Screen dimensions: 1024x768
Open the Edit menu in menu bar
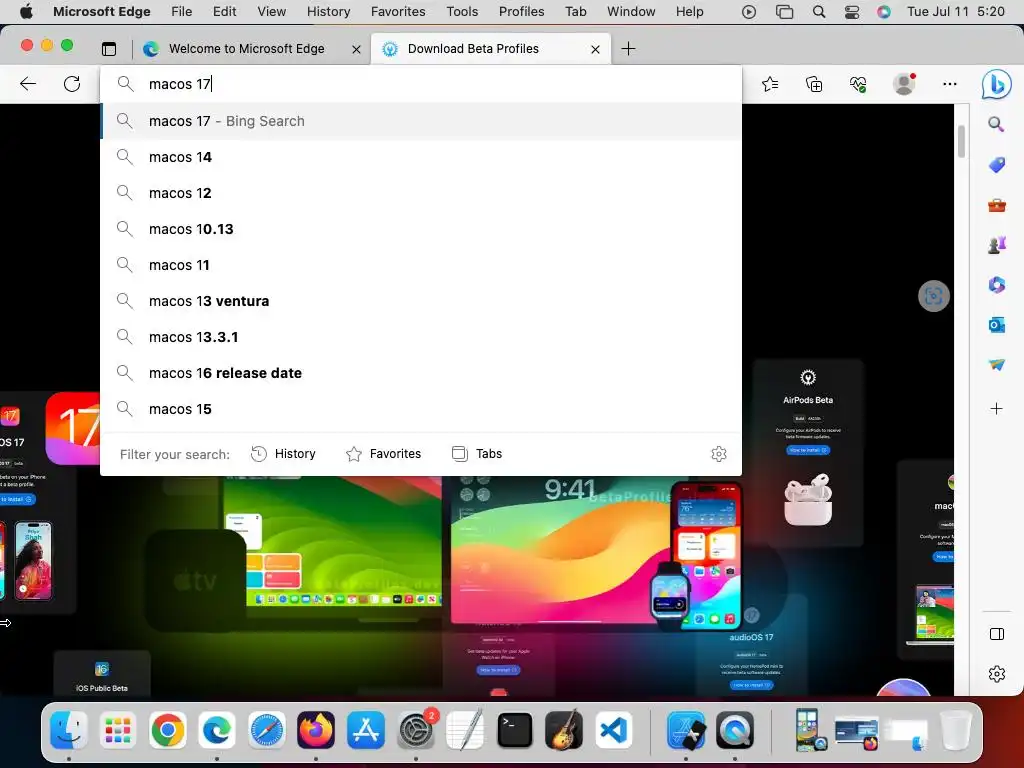pyautogui.click(x=225, y=12)
